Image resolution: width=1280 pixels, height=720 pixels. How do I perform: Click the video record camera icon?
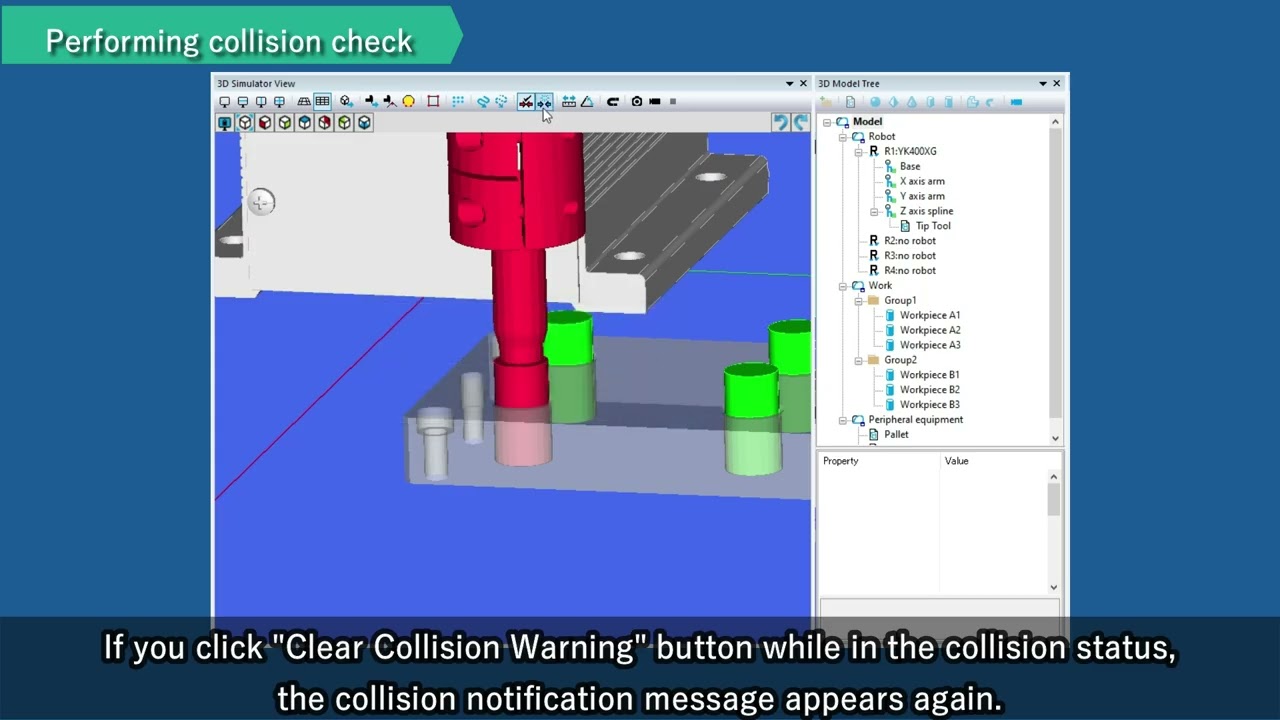pos(655,101)
